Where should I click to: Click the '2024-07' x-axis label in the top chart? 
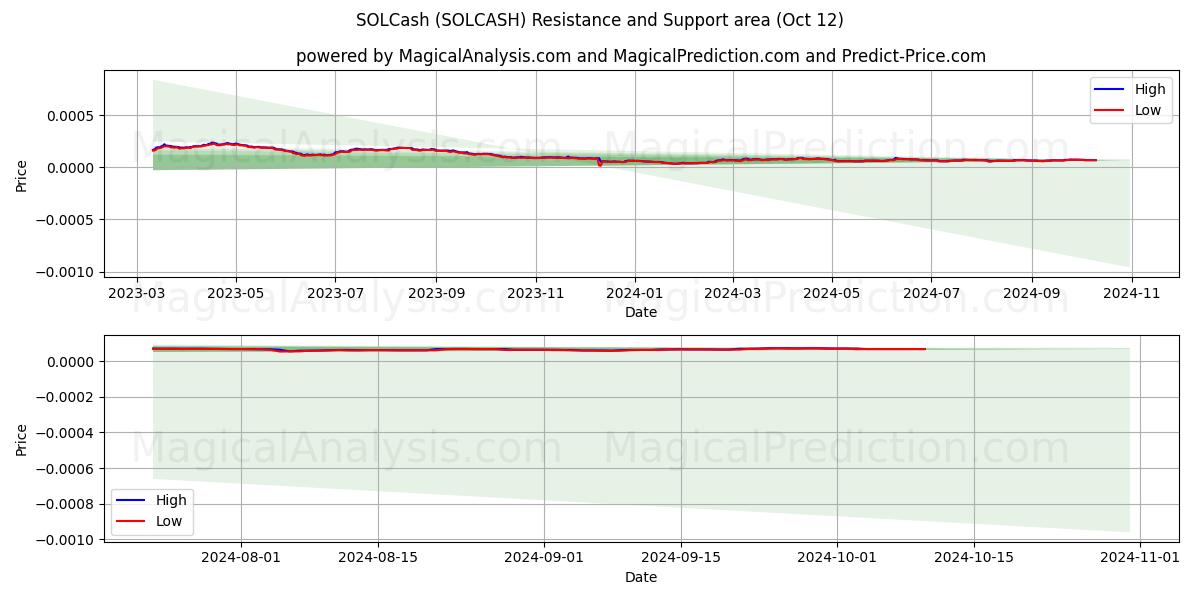[931, 294]
